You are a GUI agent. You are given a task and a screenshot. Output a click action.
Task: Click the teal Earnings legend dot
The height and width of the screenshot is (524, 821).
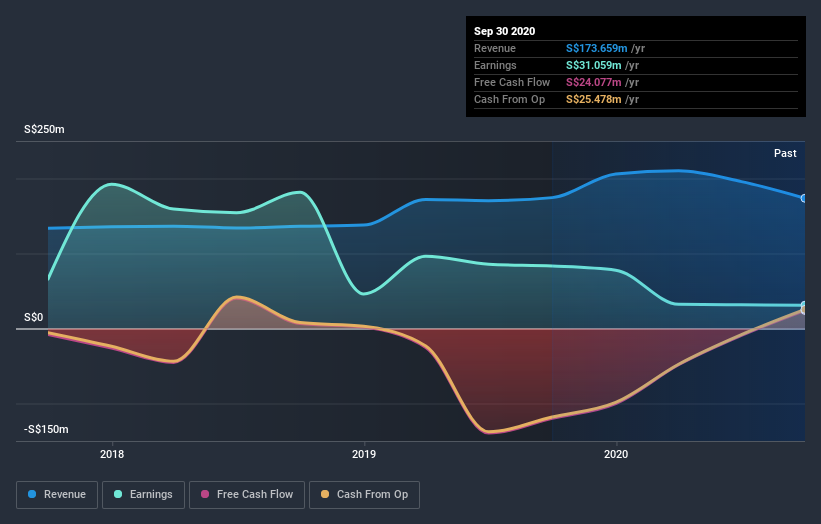[118, 494]
